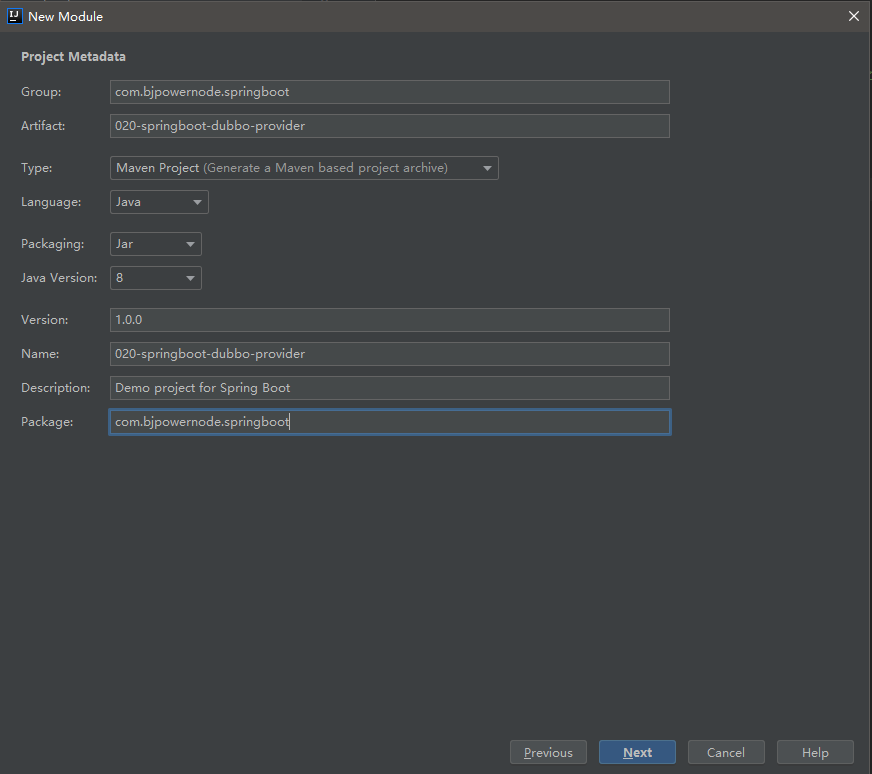Click the Description field

[x=389, y=388]
